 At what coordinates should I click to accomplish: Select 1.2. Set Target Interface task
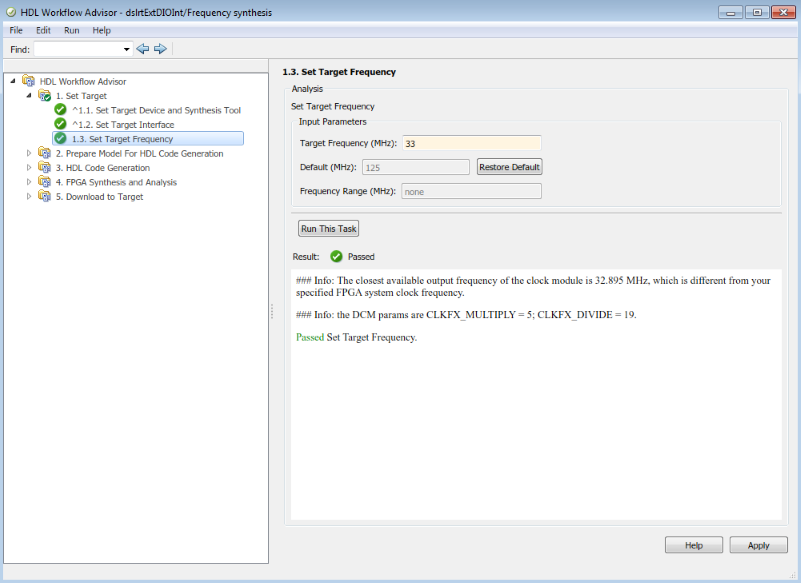[x=123, y=125]
